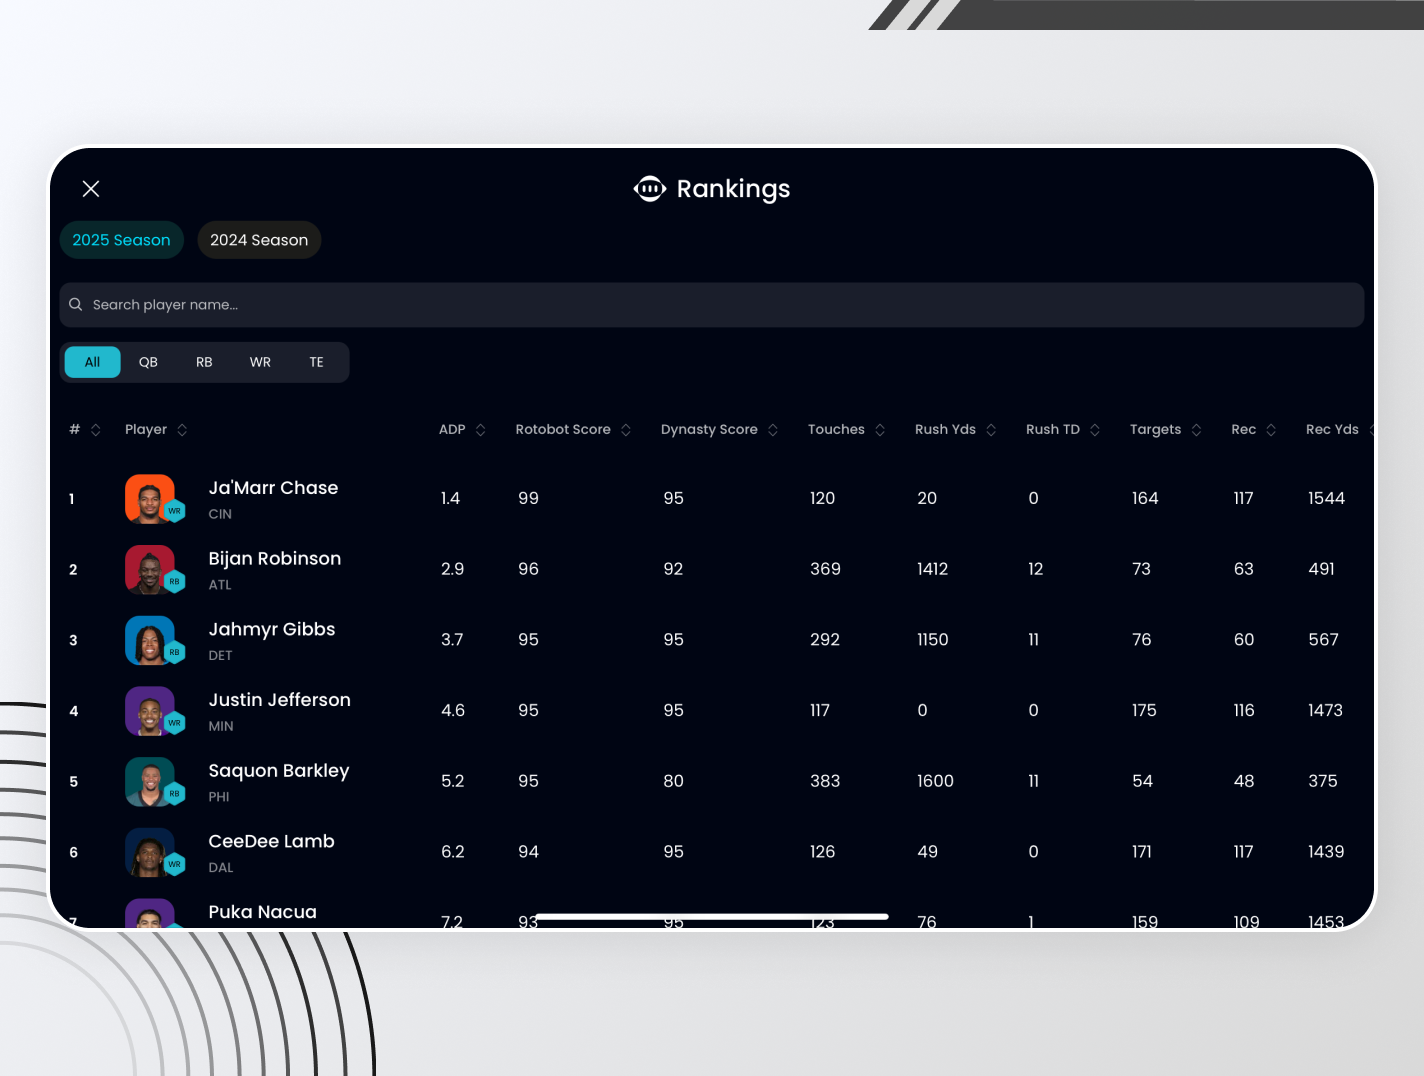Select the All positions filter

[92, 362]
